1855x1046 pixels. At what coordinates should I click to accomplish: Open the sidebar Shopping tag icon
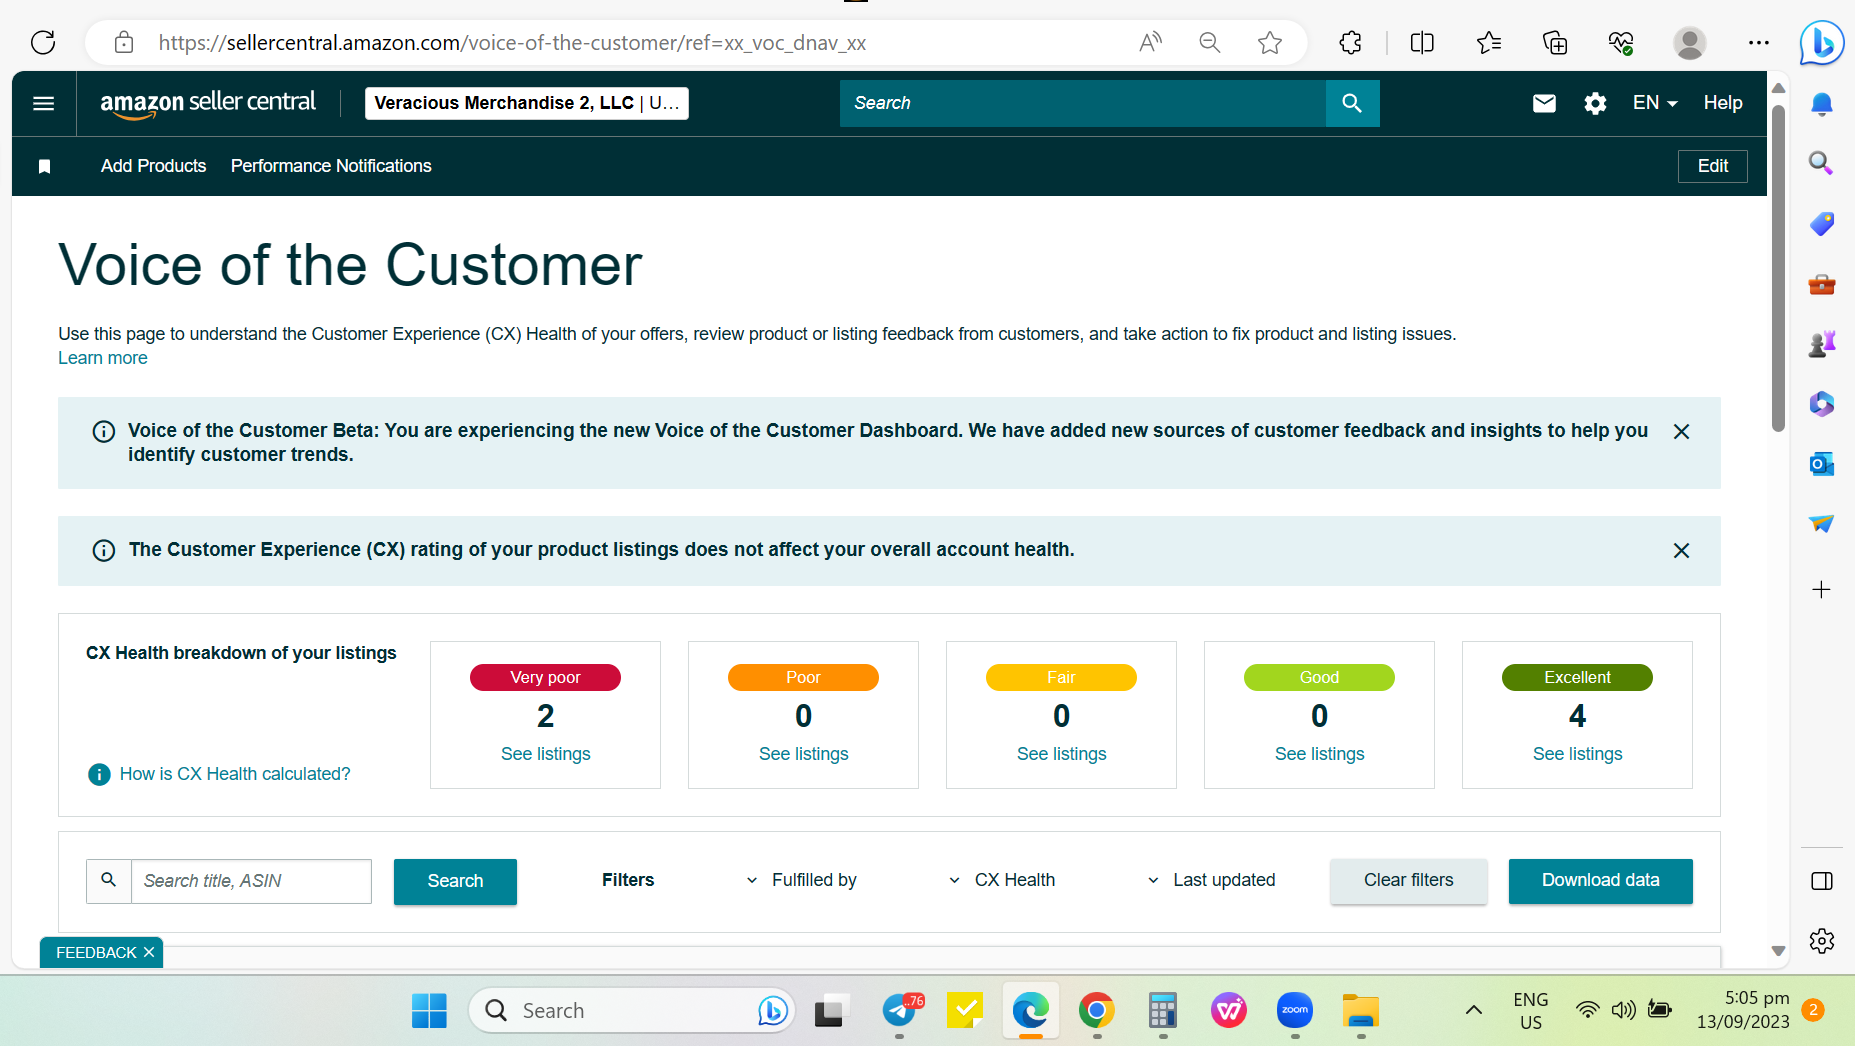[x=1822, y=223]
